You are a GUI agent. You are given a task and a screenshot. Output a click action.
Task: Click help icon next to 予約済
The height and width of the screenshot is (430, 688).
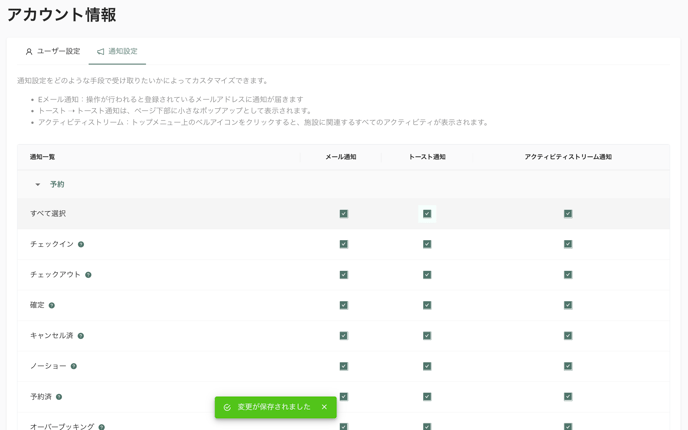(59, 397)
